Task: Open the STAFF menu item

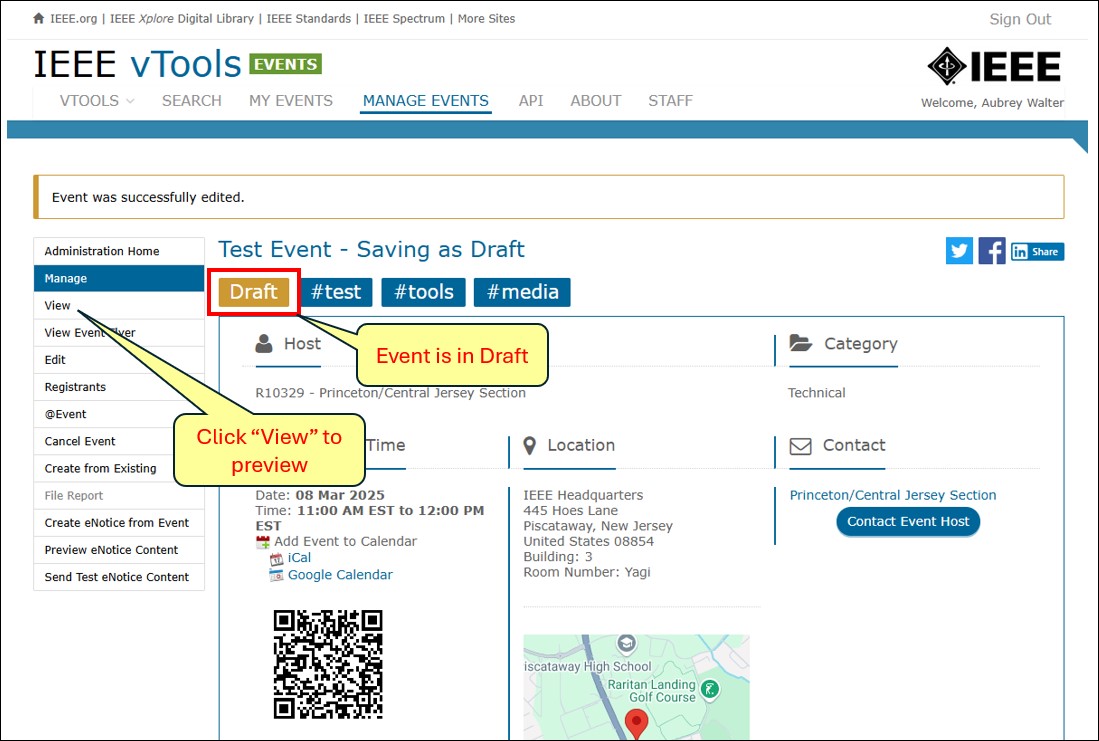Action: 670,101
